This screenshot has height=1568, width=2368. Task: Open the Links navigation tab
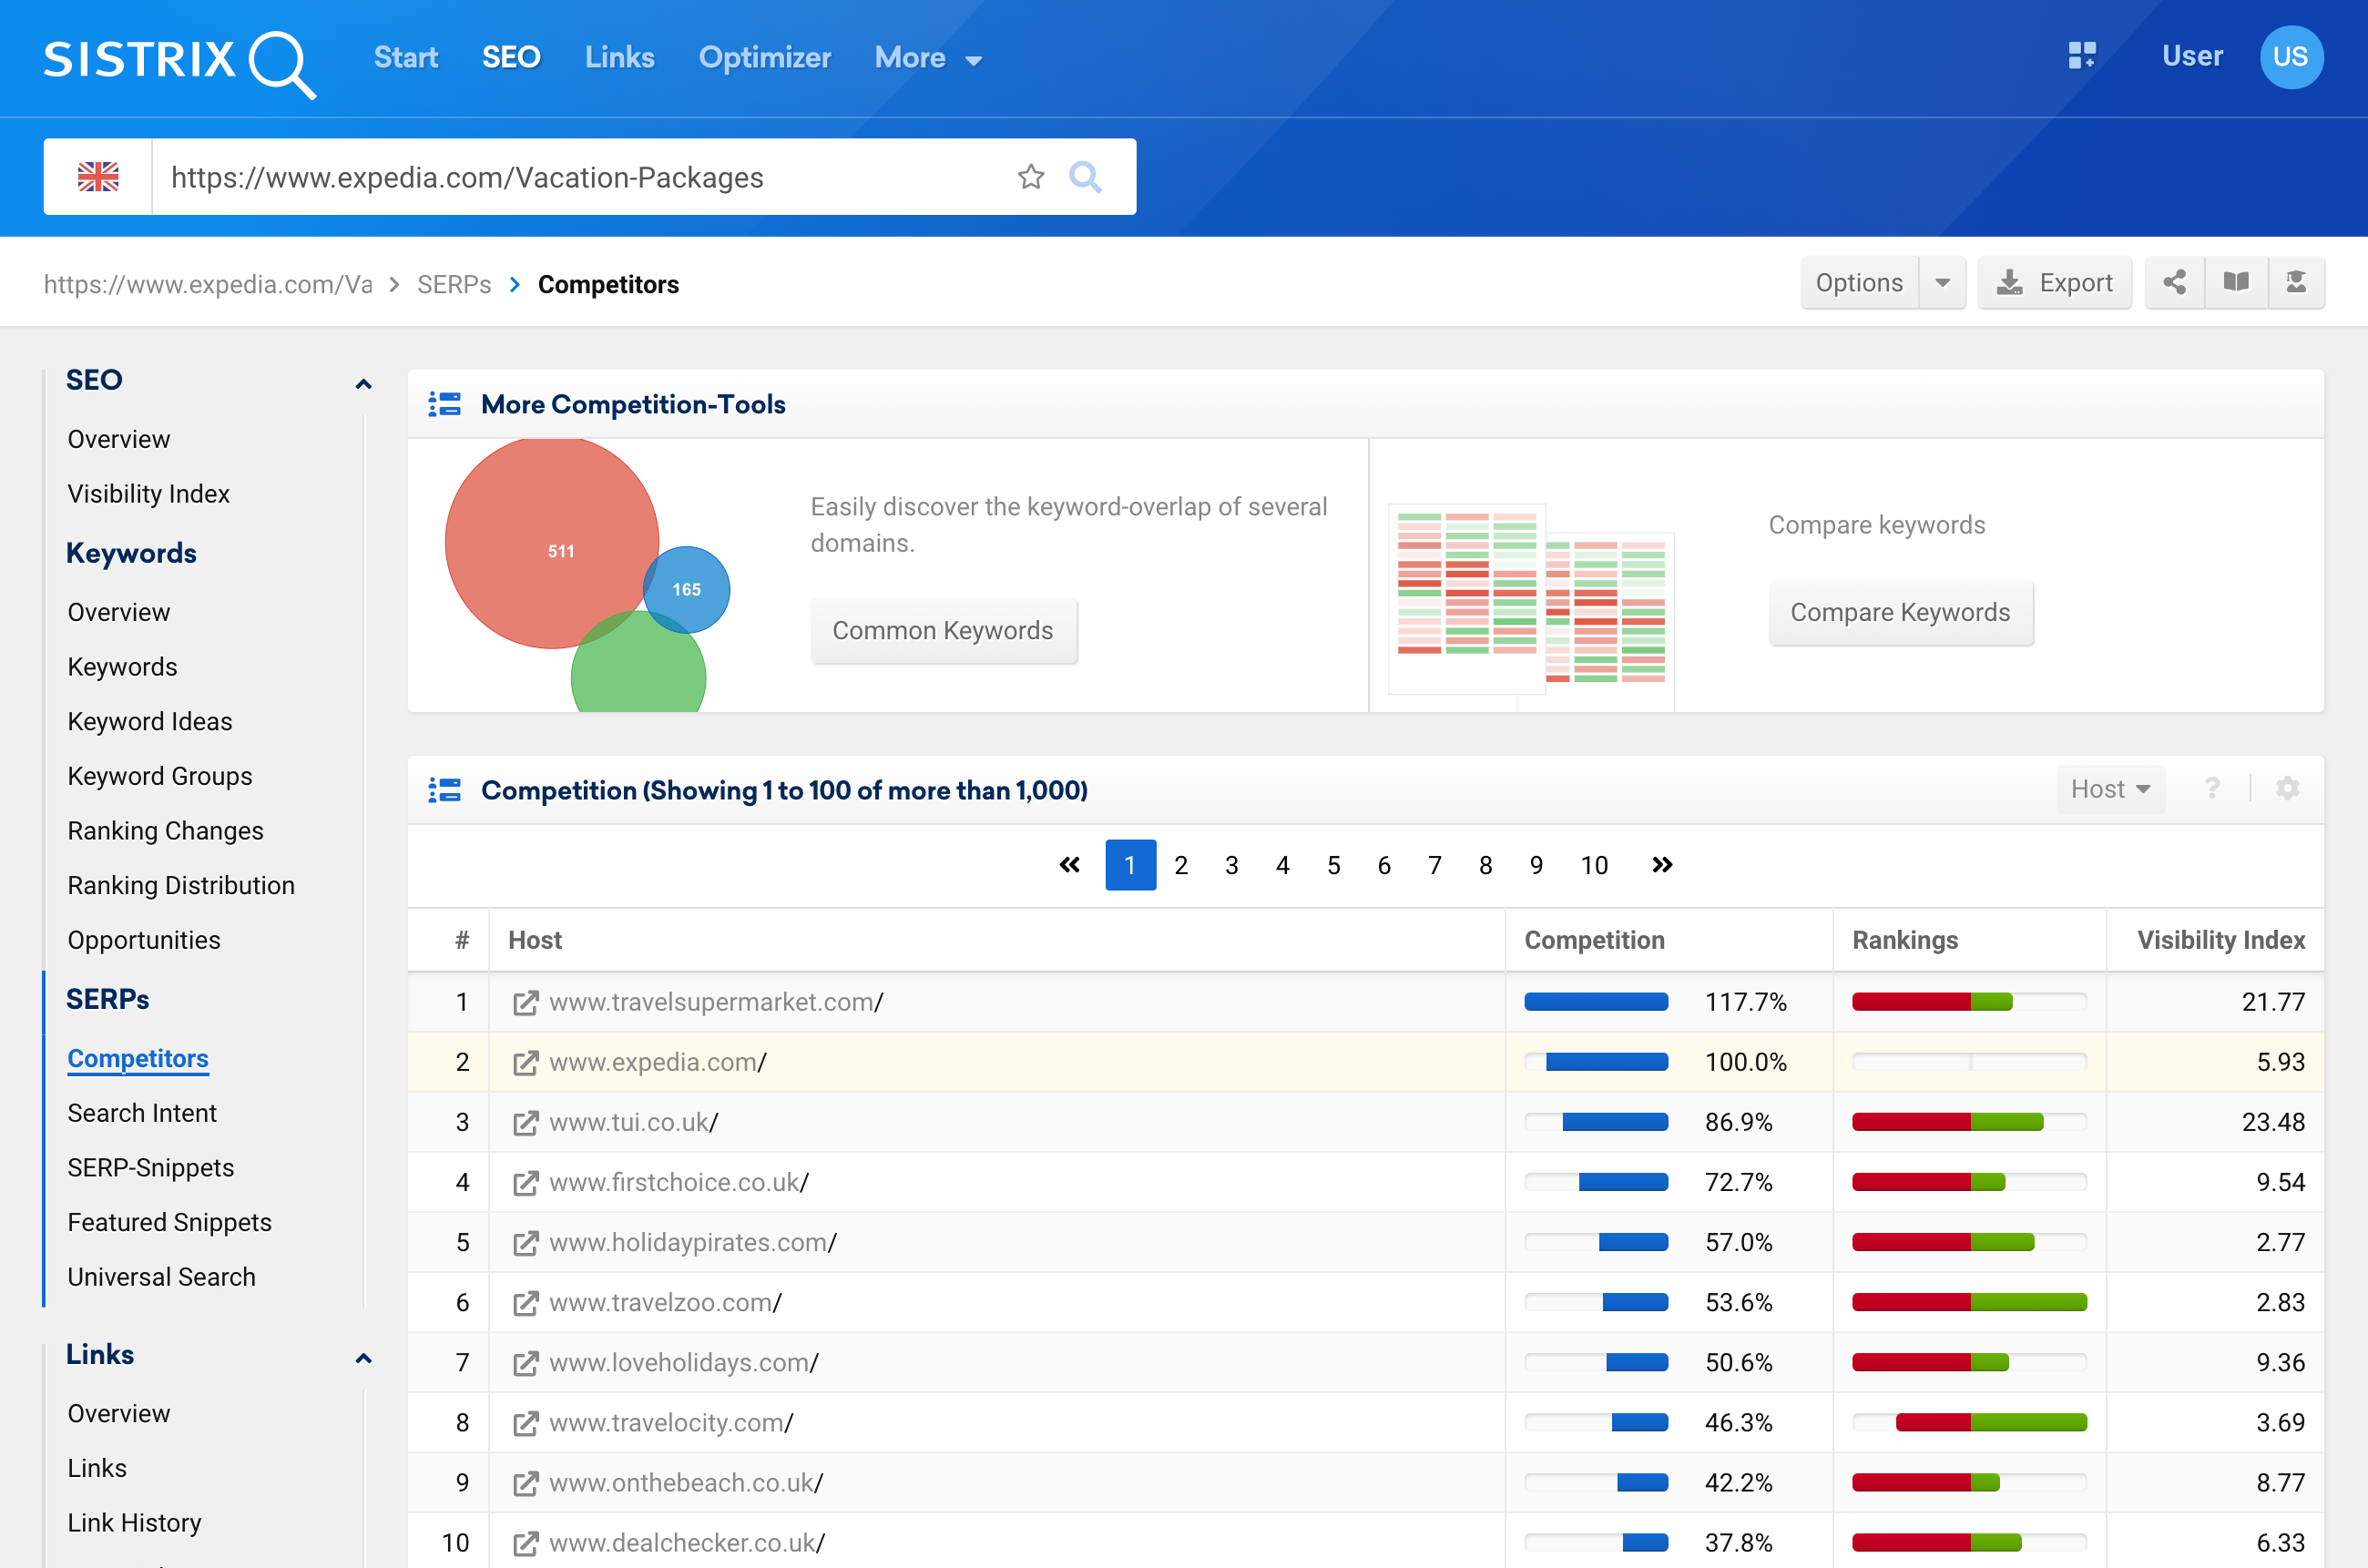(620, 58)
